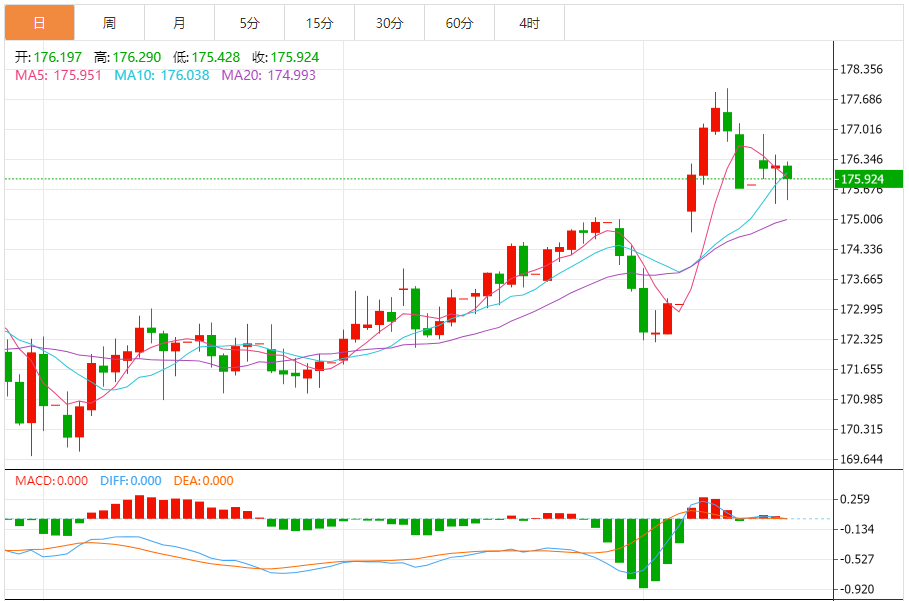The width and height of the screenshot is (909, 601).
Task: Switch to the 4时 timeframe tab
Action: (529, 23)
